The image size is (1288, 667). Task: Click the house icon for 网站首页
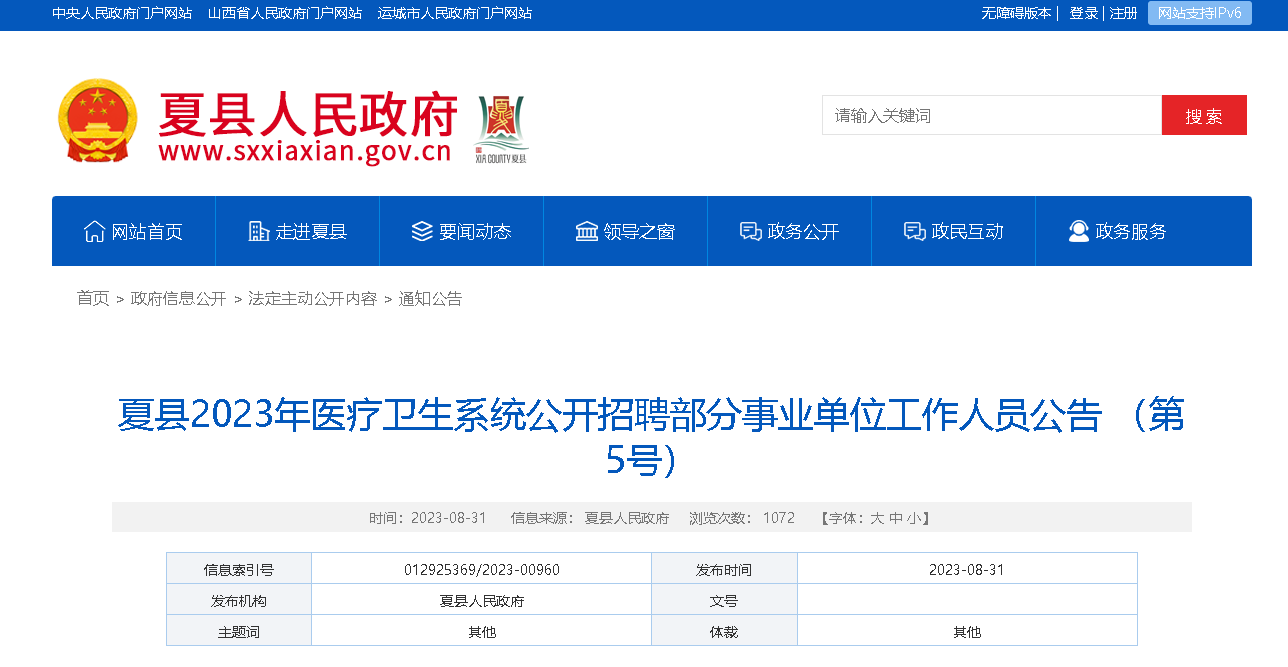pyautogui.click(x=94, y=231)
